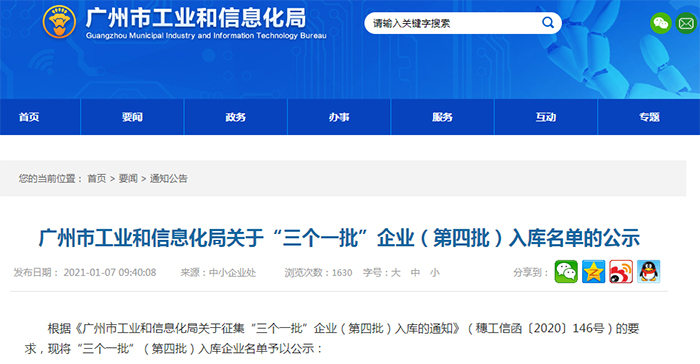Open the green email envelope icon

point(686,23)
